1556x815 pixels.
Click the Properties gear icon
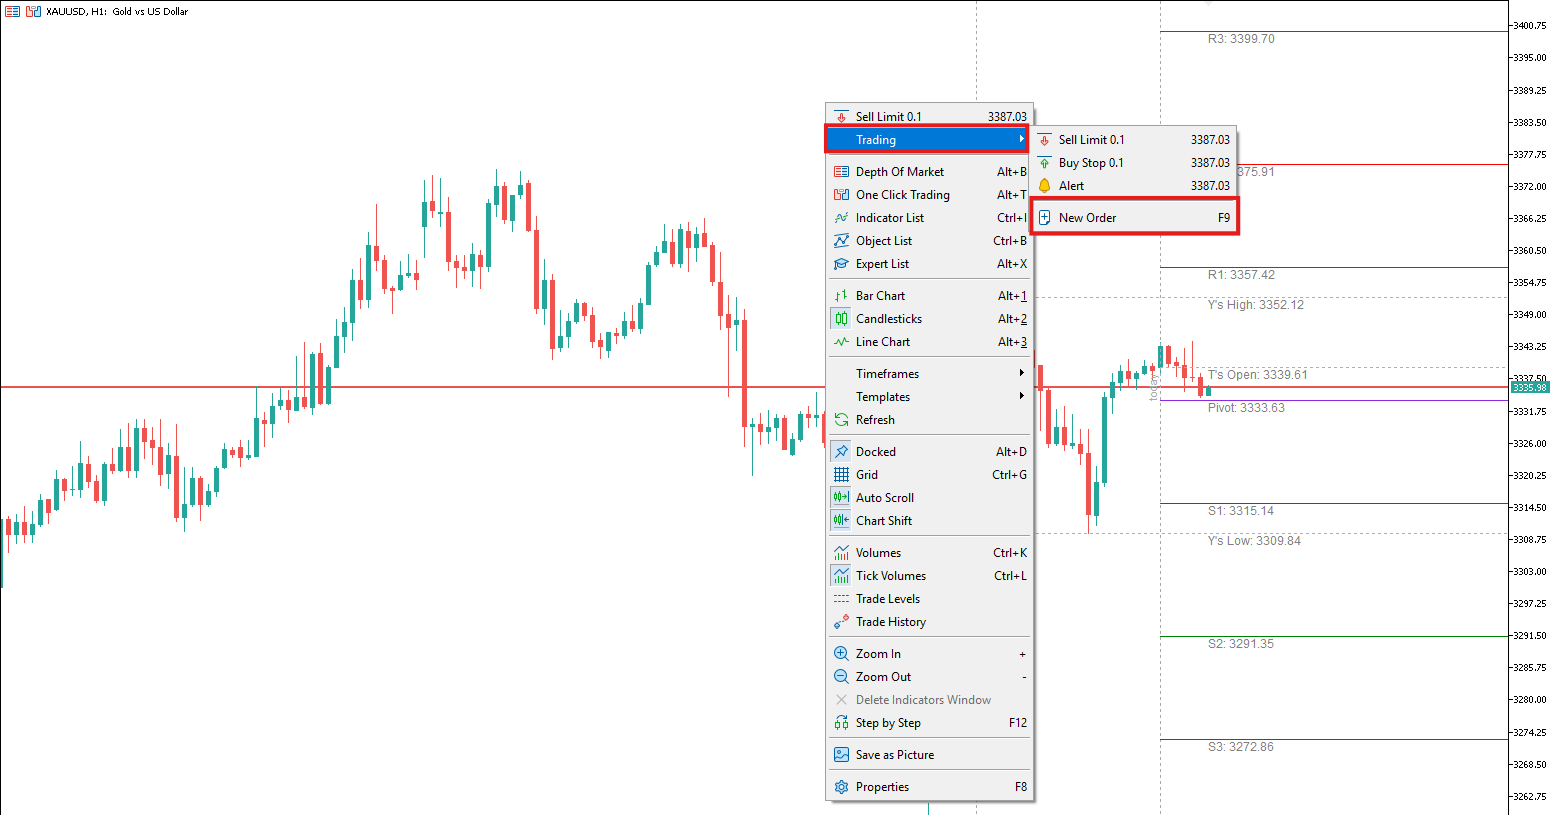point(841,787)
